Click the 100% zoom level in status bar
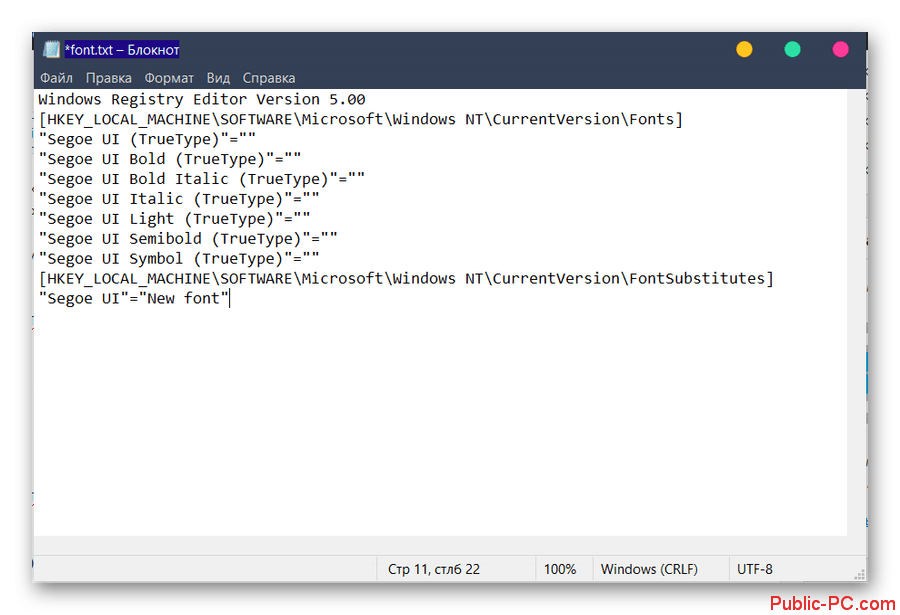Viewport: 900px width, 615px height. pos(560,569)
